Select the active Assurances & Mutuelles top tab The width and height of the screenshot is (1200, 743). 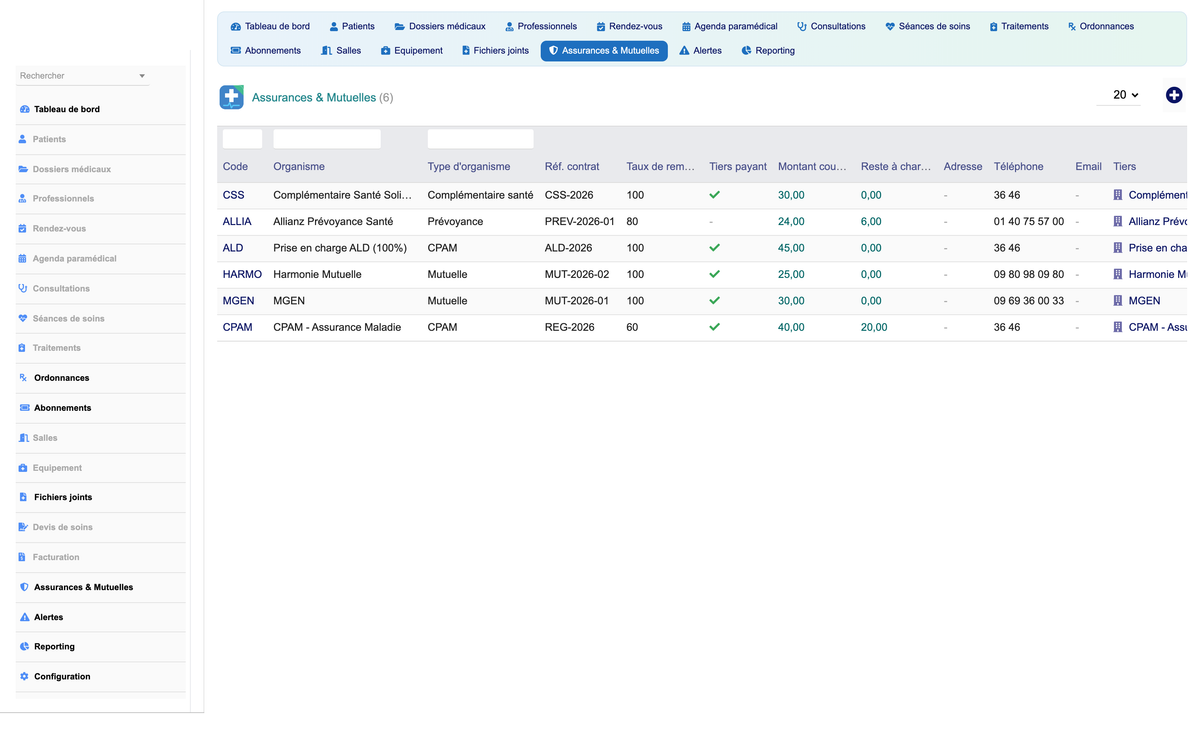pyautogui.click(x=604, y=50)
